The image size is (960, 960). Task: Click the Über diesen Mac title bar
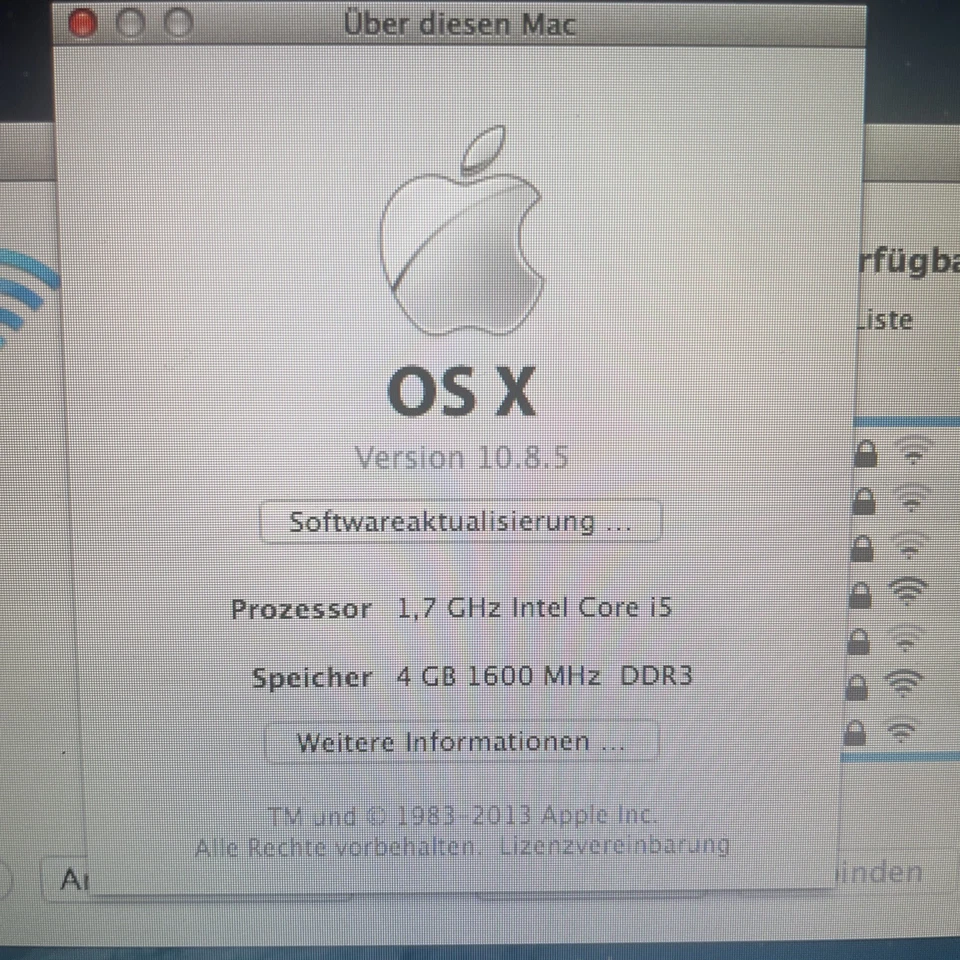461,23
